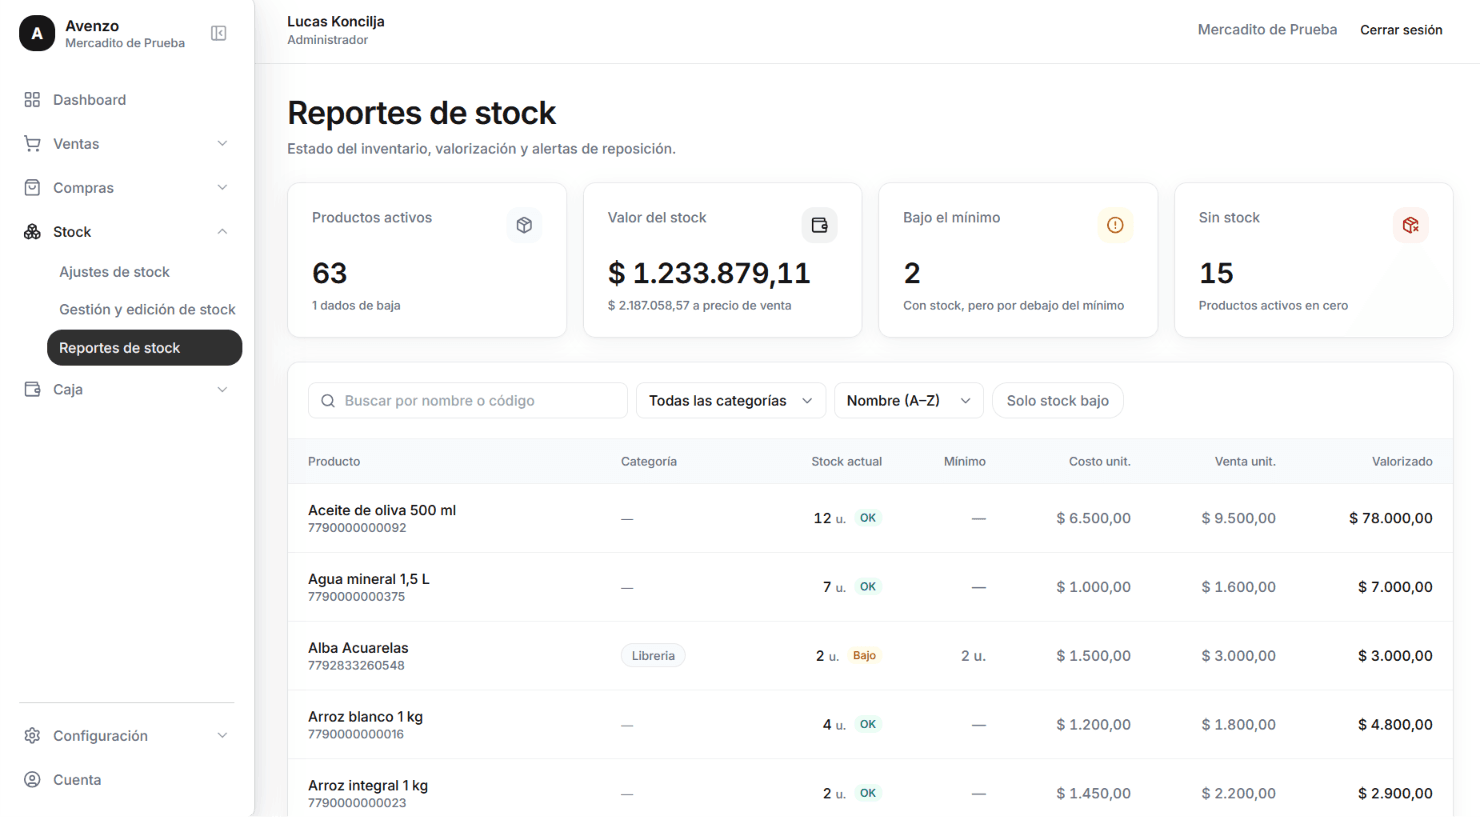Click the OK badge for Arroz blanco

point(868,725)
